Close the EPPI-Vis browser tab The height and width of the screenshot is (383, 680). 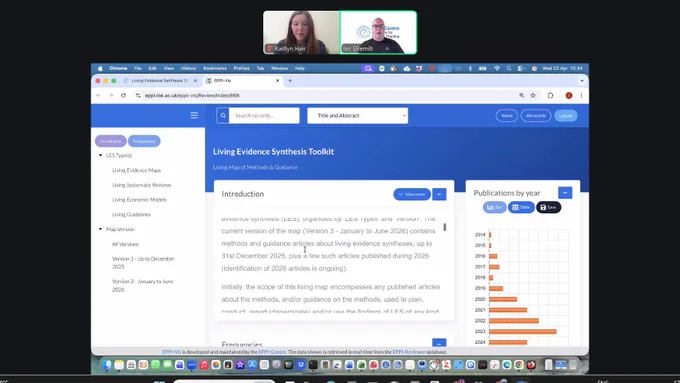click(278, 81)
